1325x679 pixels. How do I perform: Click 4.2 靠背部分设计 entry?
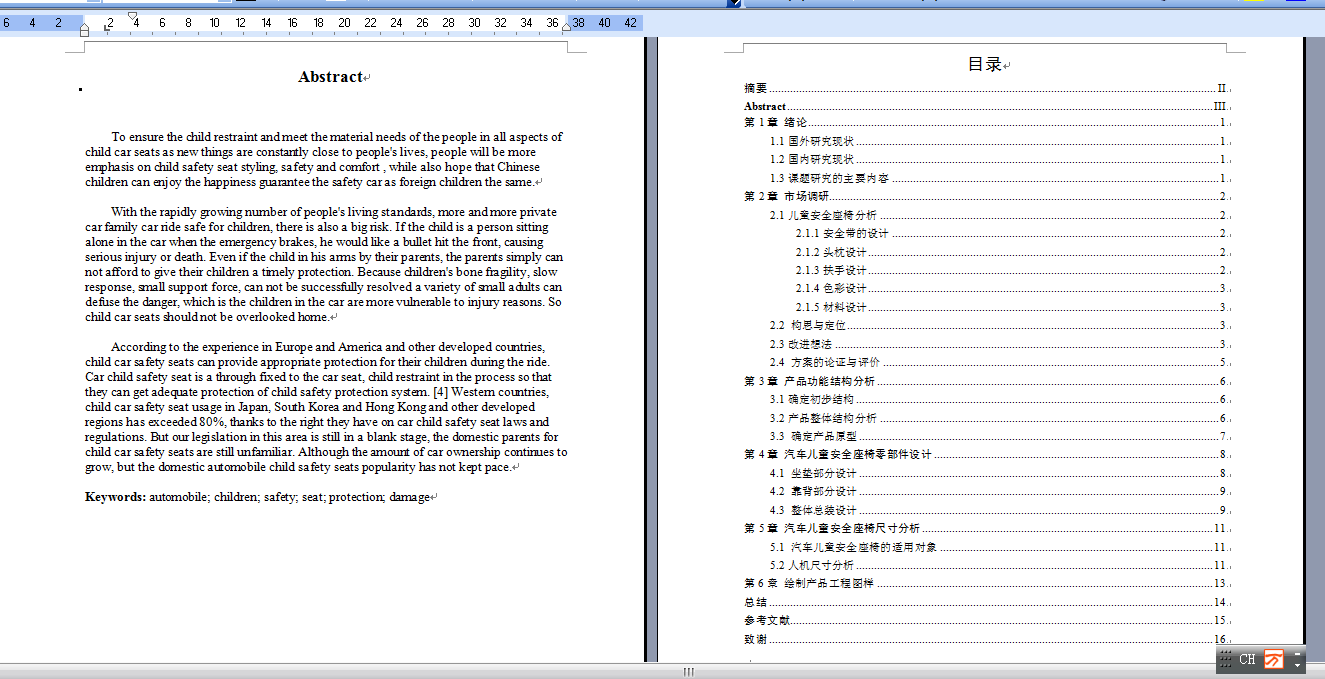[1000, 491]
